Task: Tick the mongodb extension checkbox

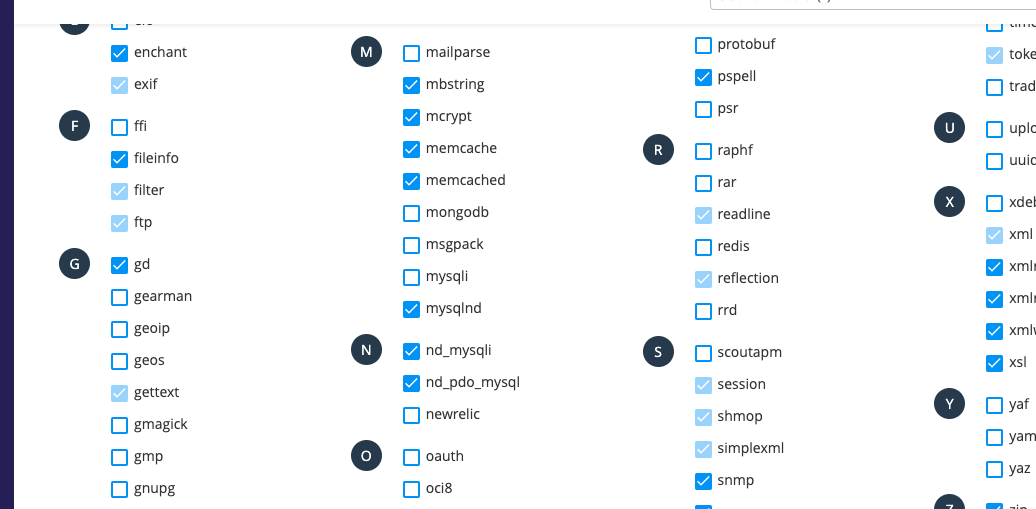Action: coord(411,213)
